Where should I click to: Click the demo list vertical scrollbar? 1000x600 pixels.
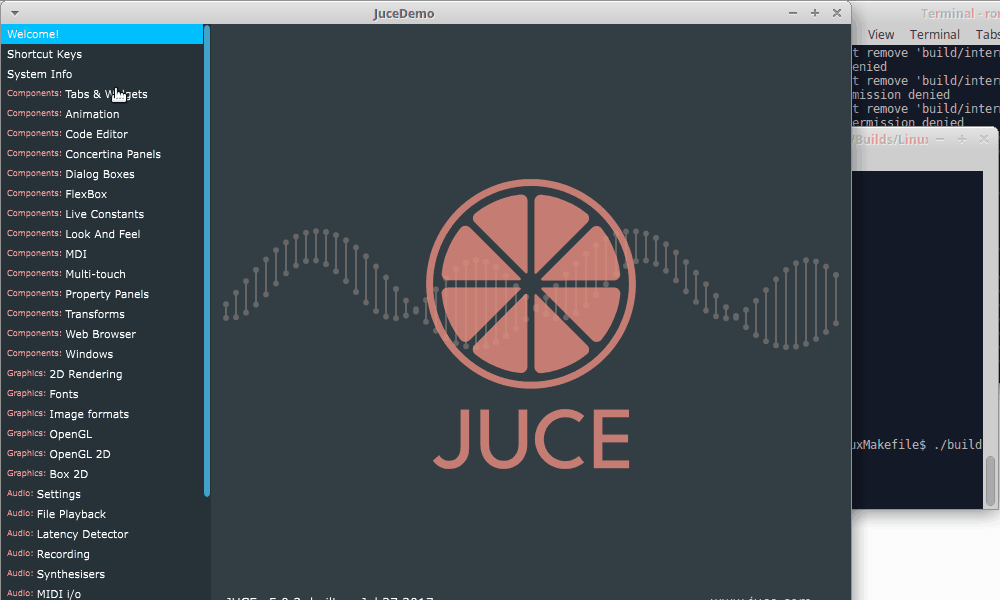[207, 260]
